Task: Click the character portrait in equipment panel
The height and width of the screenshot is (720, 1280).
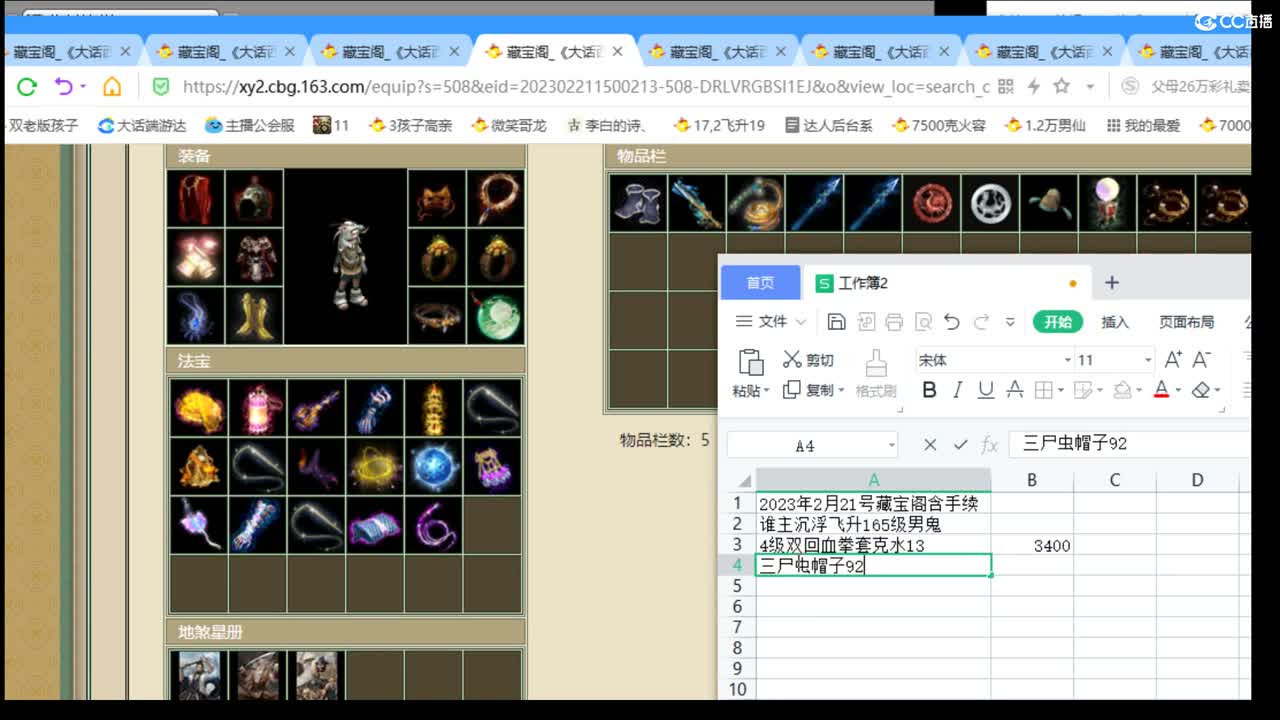Action: [346, 256]
